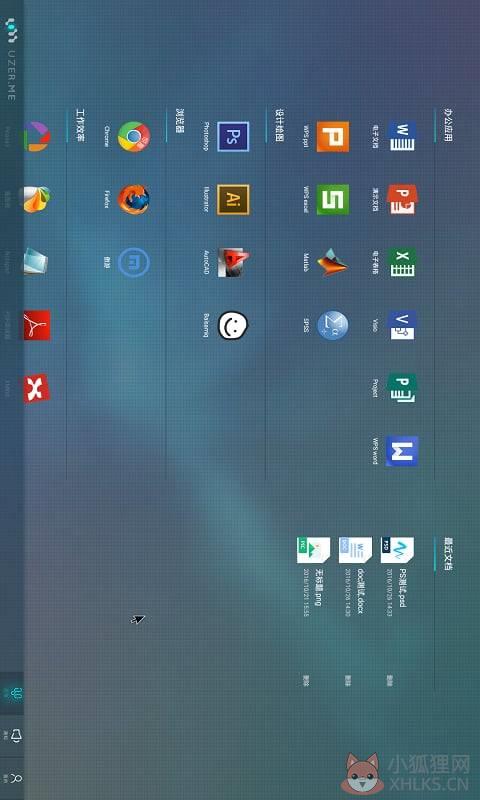Launch the Firefox browser icon
The image size is (480, 800).
click(x=134, y=199)
